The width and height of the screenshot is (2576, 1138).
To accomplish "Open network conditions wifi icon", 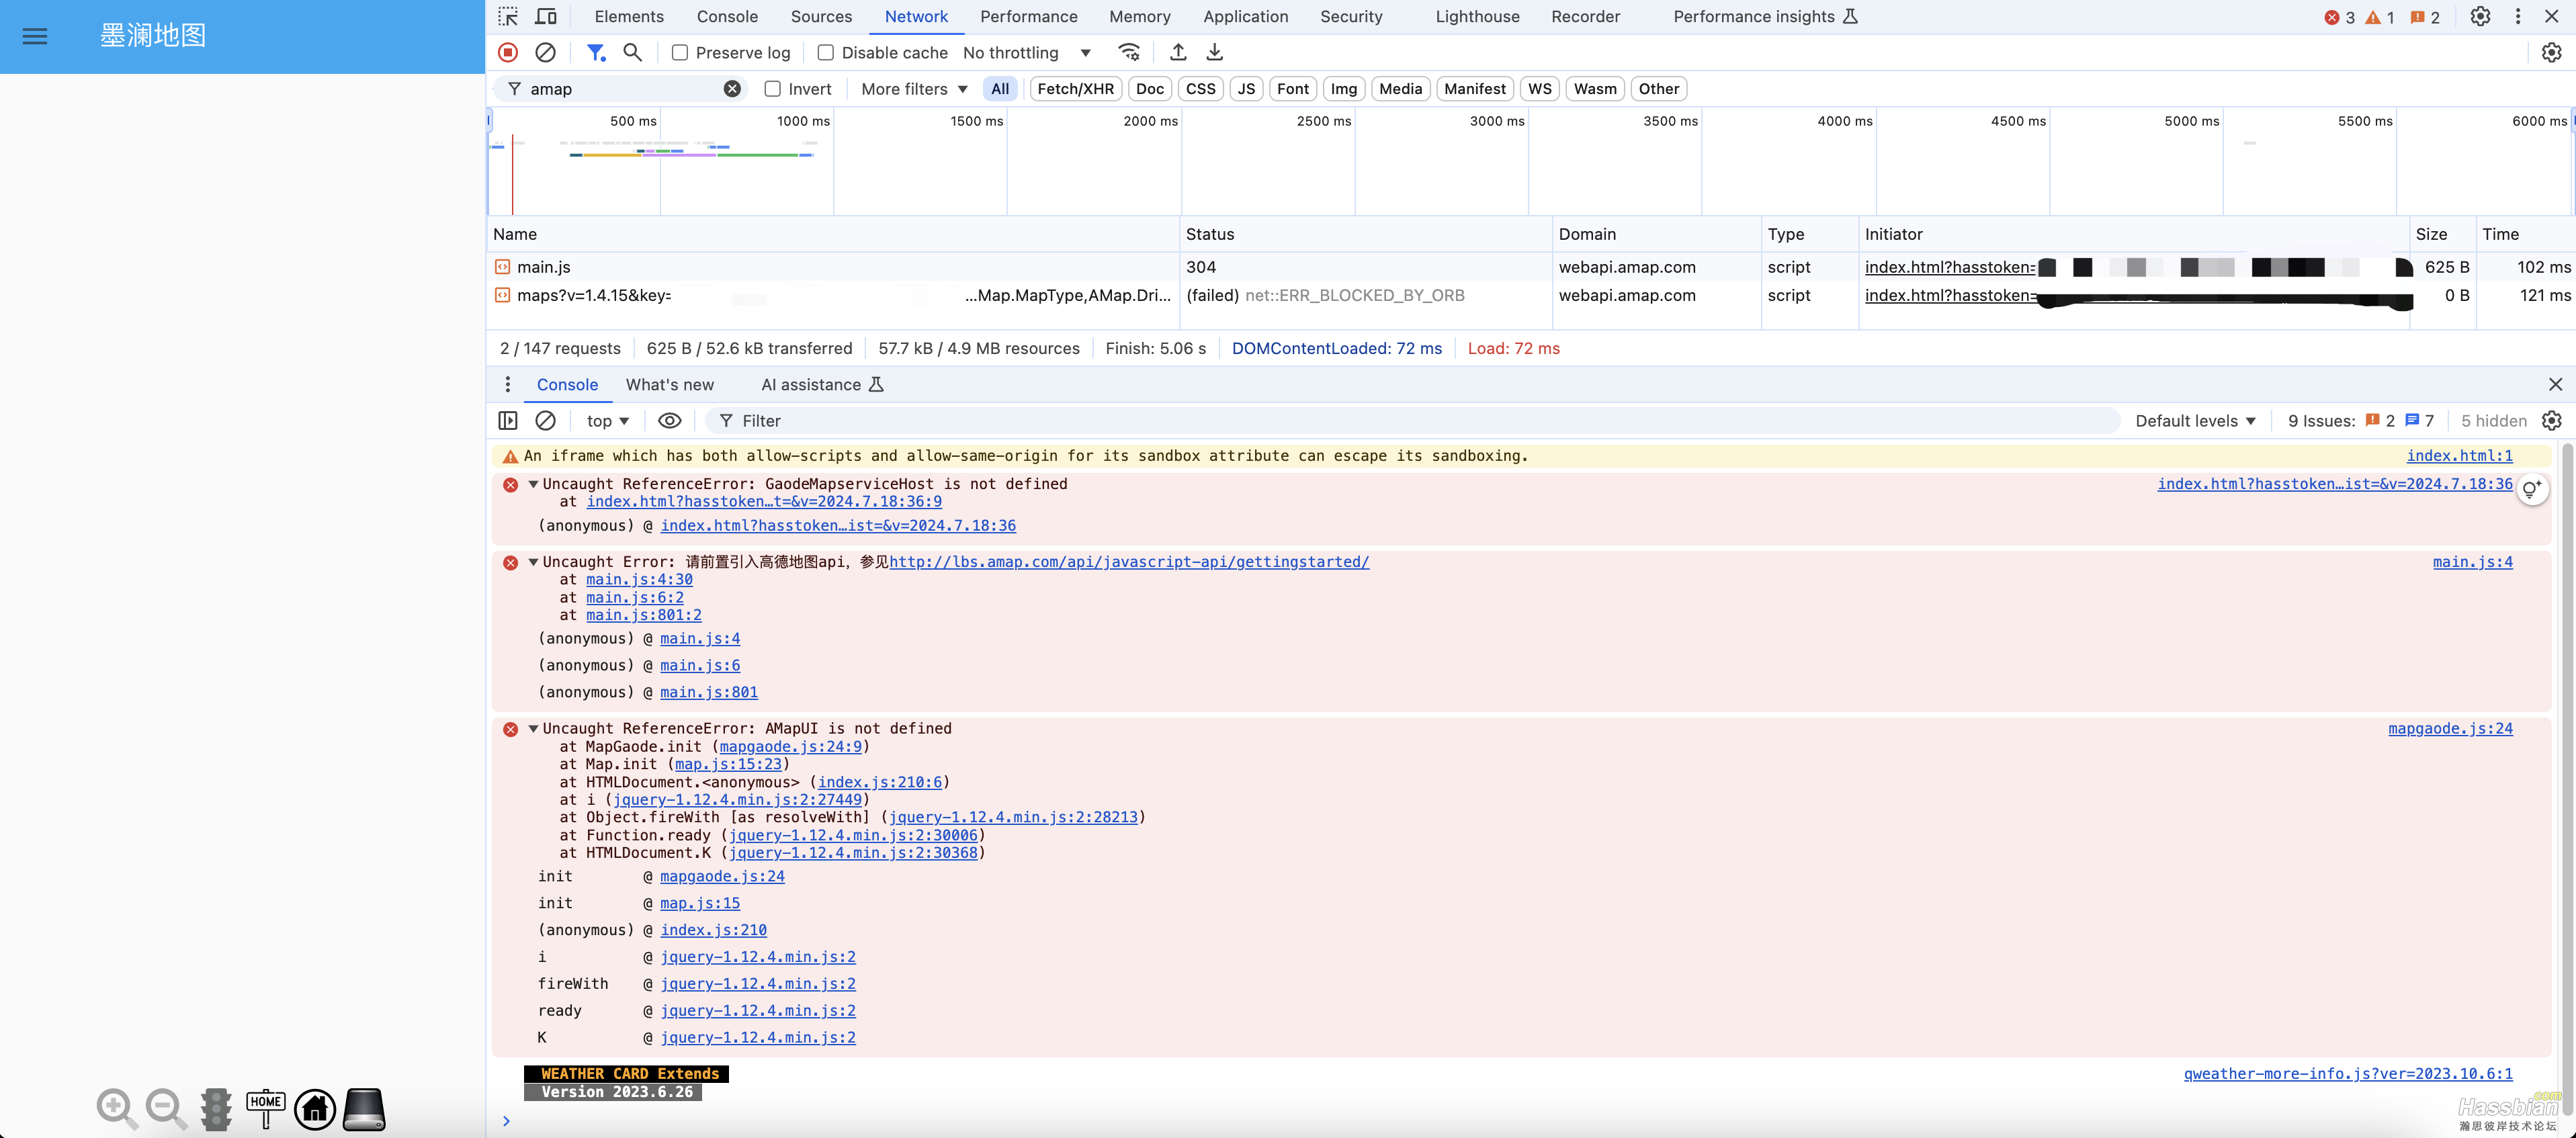I will 1129,52.
